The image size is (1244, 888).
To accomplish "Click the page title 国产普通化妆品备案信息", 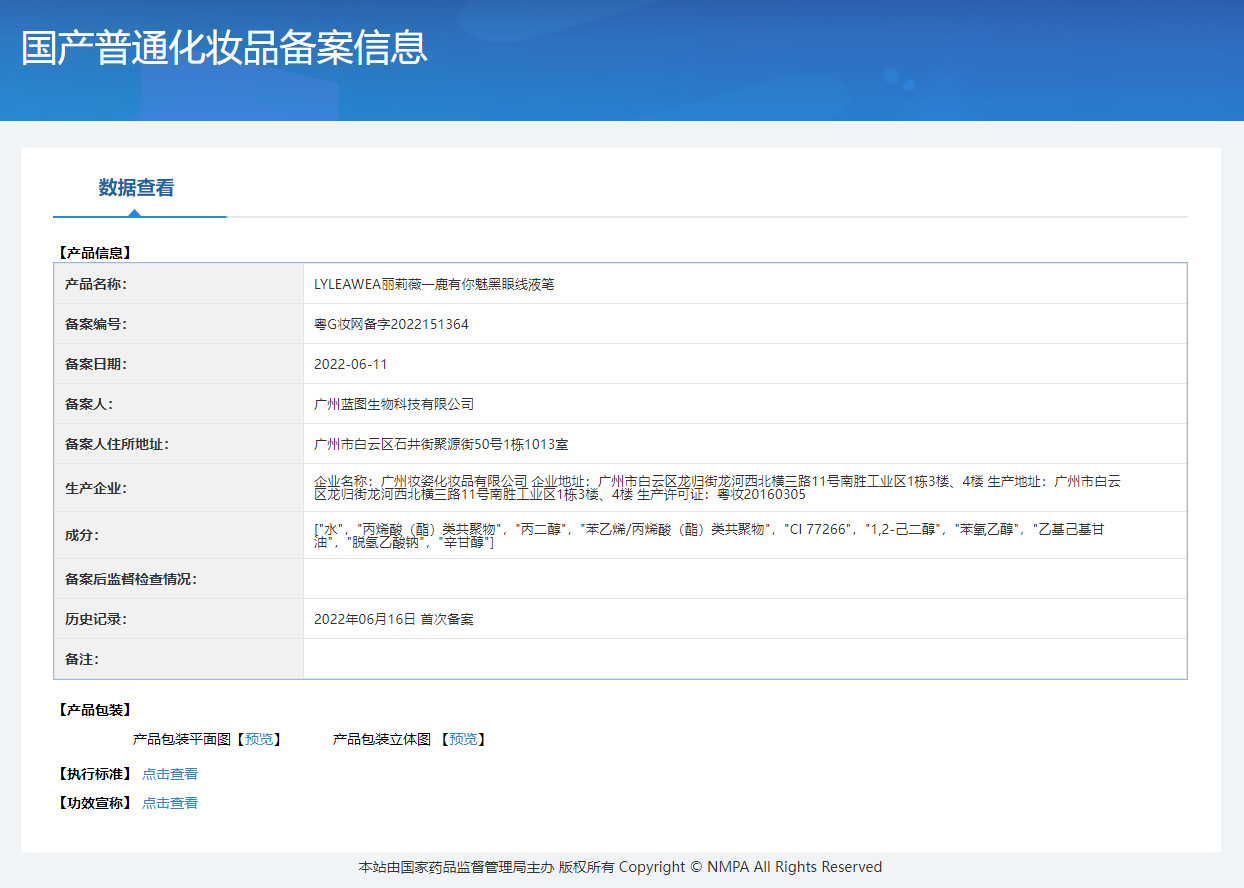I will (x=225, y=48).
